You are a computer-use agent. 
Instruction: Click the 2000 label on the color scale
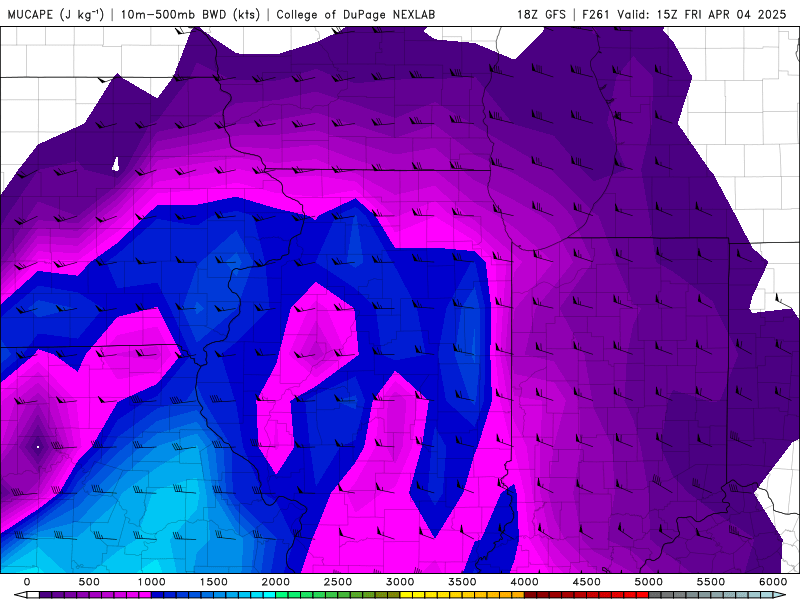pyautogui.click(x=276, y=582)
